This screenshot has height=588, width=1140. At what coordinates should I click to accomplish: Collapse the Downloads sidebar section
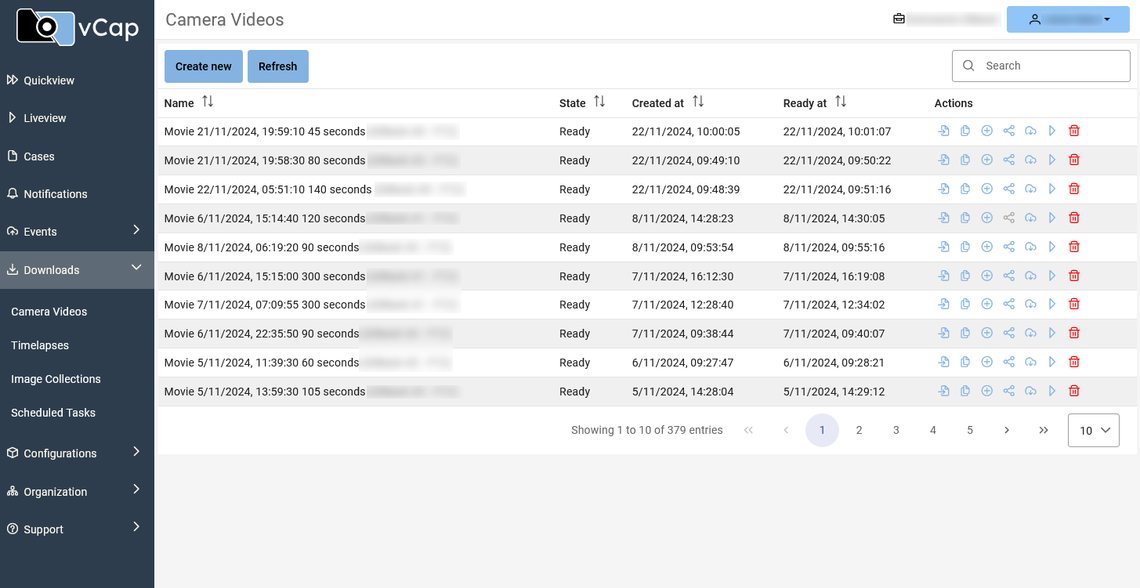(53, 269)
